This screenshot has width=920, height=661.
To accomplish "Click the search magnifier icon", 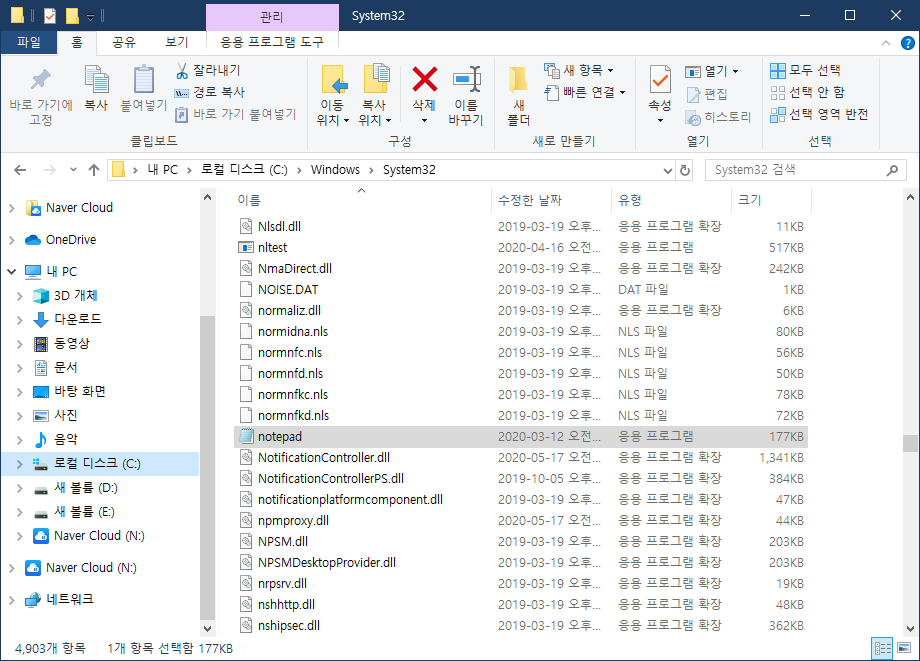I will click(x=892, y=170).
